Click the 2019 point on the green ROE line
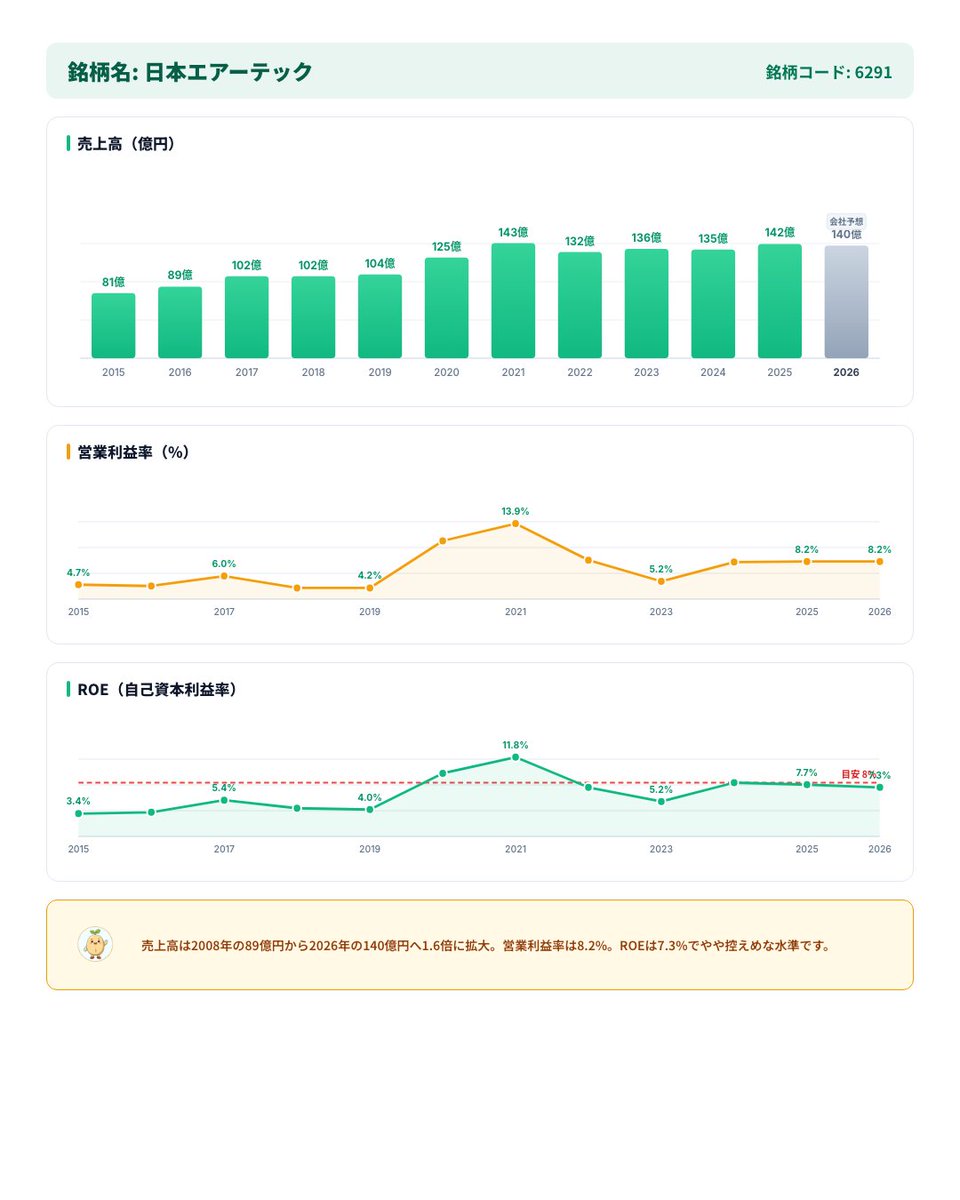This screenshot has width=960, height=1200. pos(370,809)
